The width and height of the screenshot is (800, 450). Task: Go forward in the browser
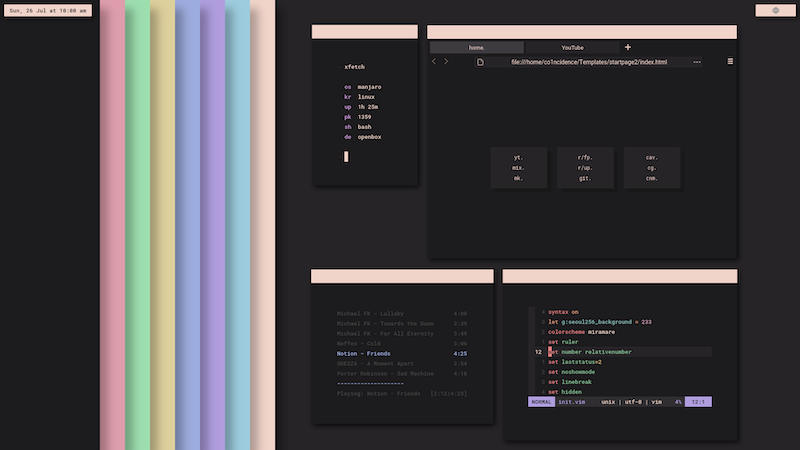point(446,62)
